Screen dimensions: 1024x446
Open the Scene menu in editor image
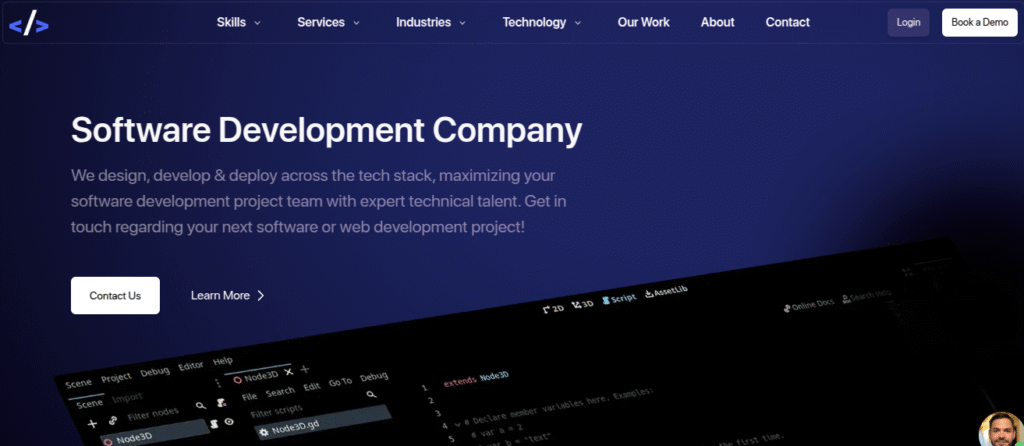click(x=78, y=383)
